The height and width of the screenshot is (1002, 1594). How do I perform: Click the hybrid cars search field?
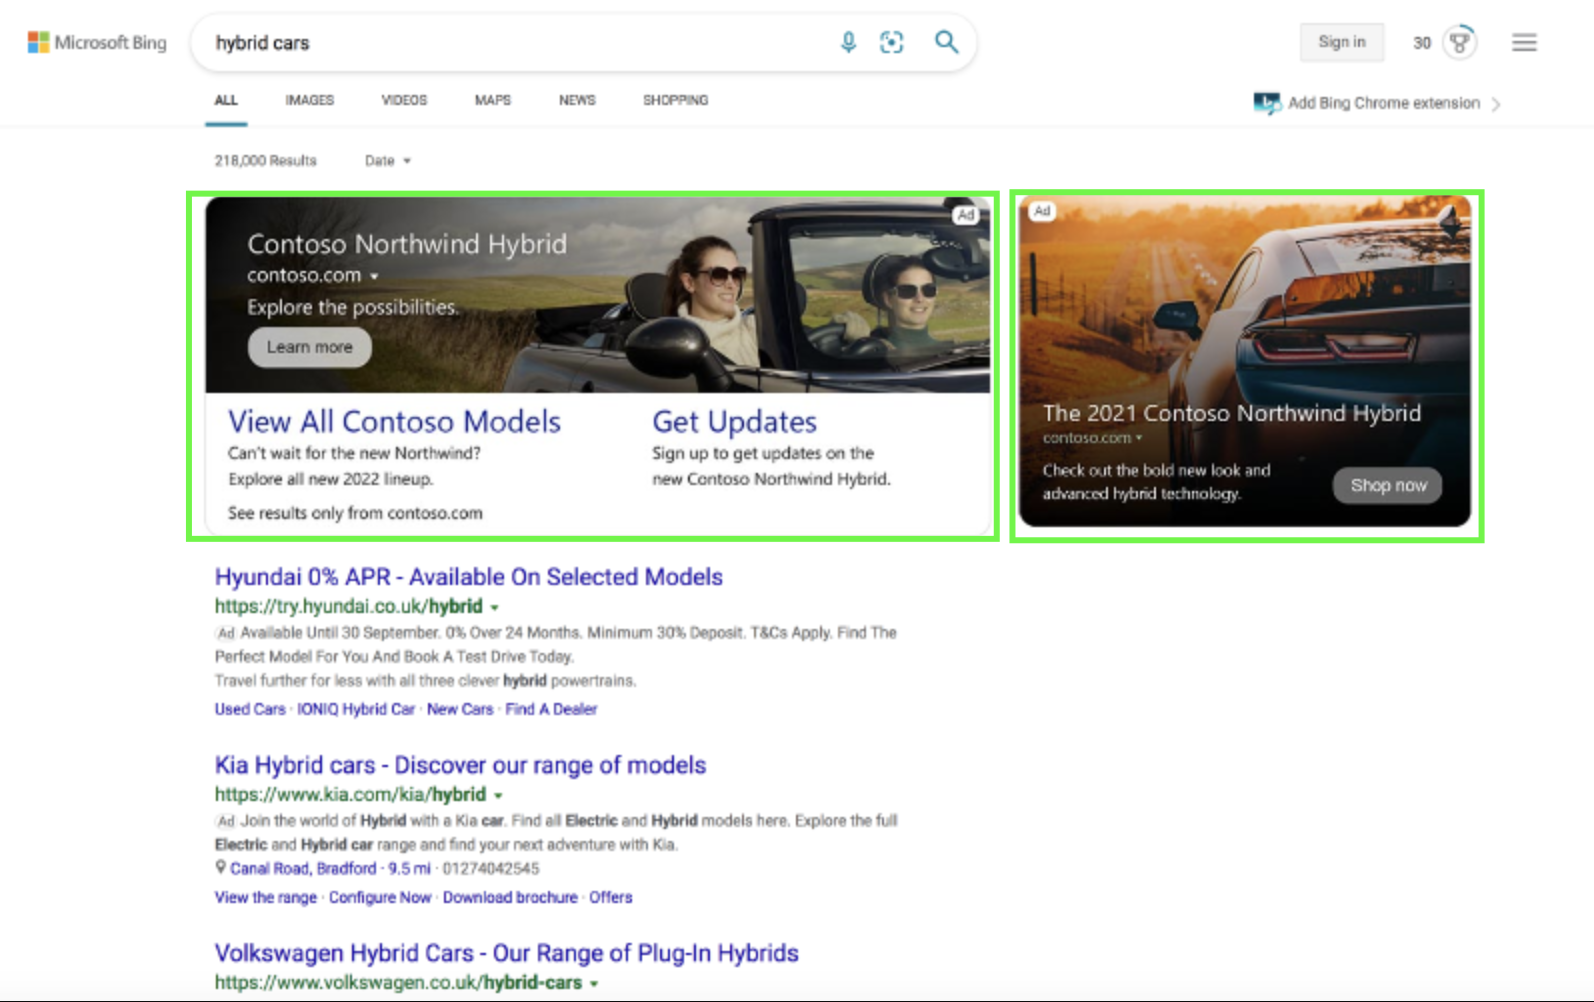coord(520,43)
